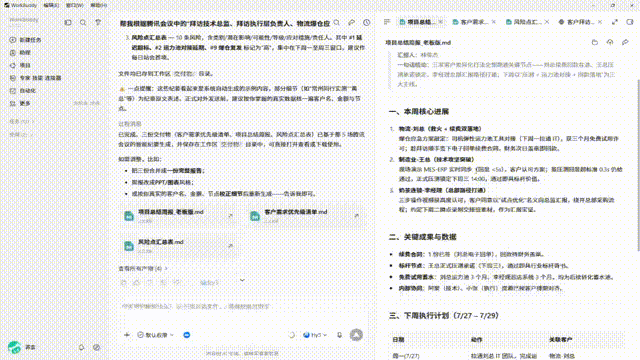Click the 过程消息 label in chat

coord(129,124)
